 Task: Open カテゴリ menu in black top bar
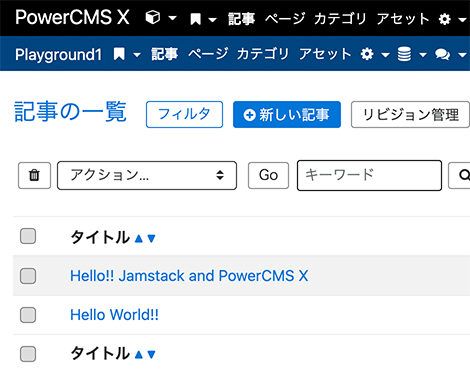[340, 19]
